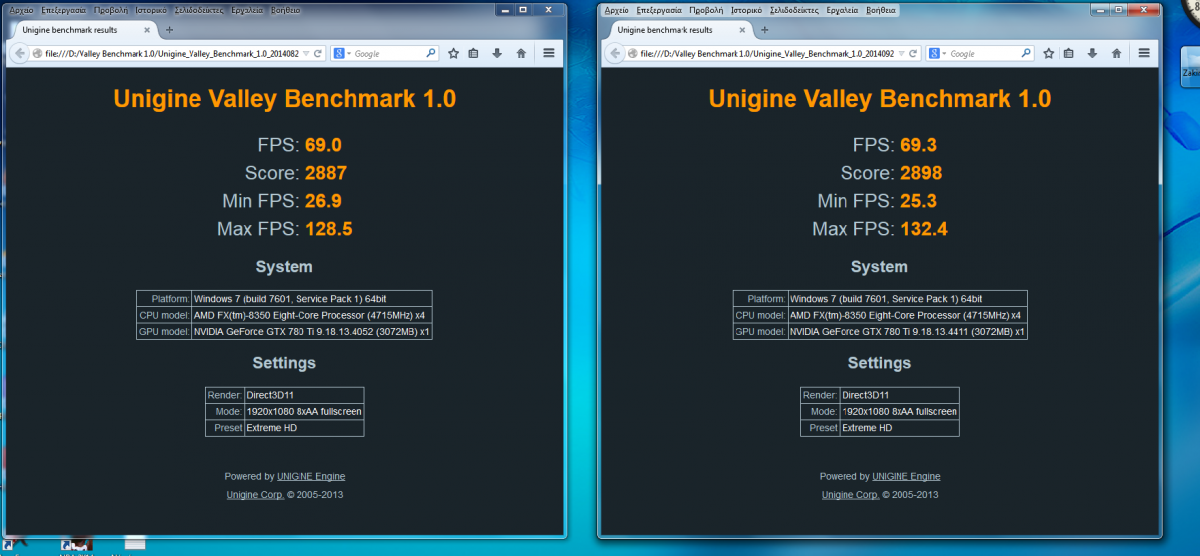Open a new tab in the right window
1200x556 pixels.
pyautogui.click(x=765, y=30)
